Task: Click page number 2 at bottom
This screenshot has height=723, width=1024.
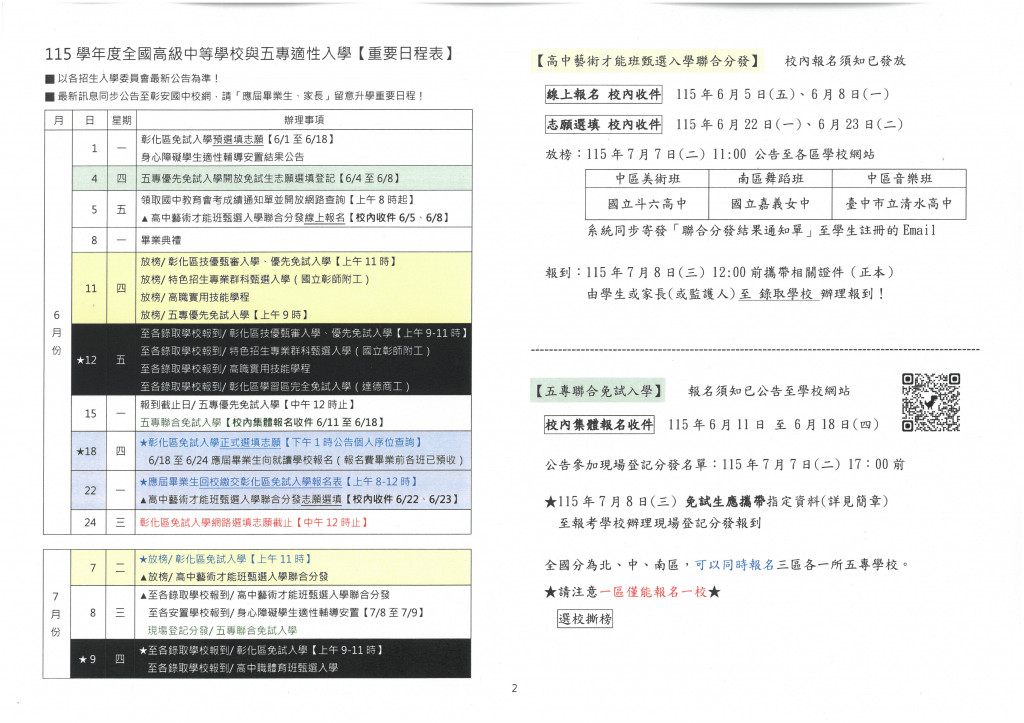Action: (x=514, y=688)
